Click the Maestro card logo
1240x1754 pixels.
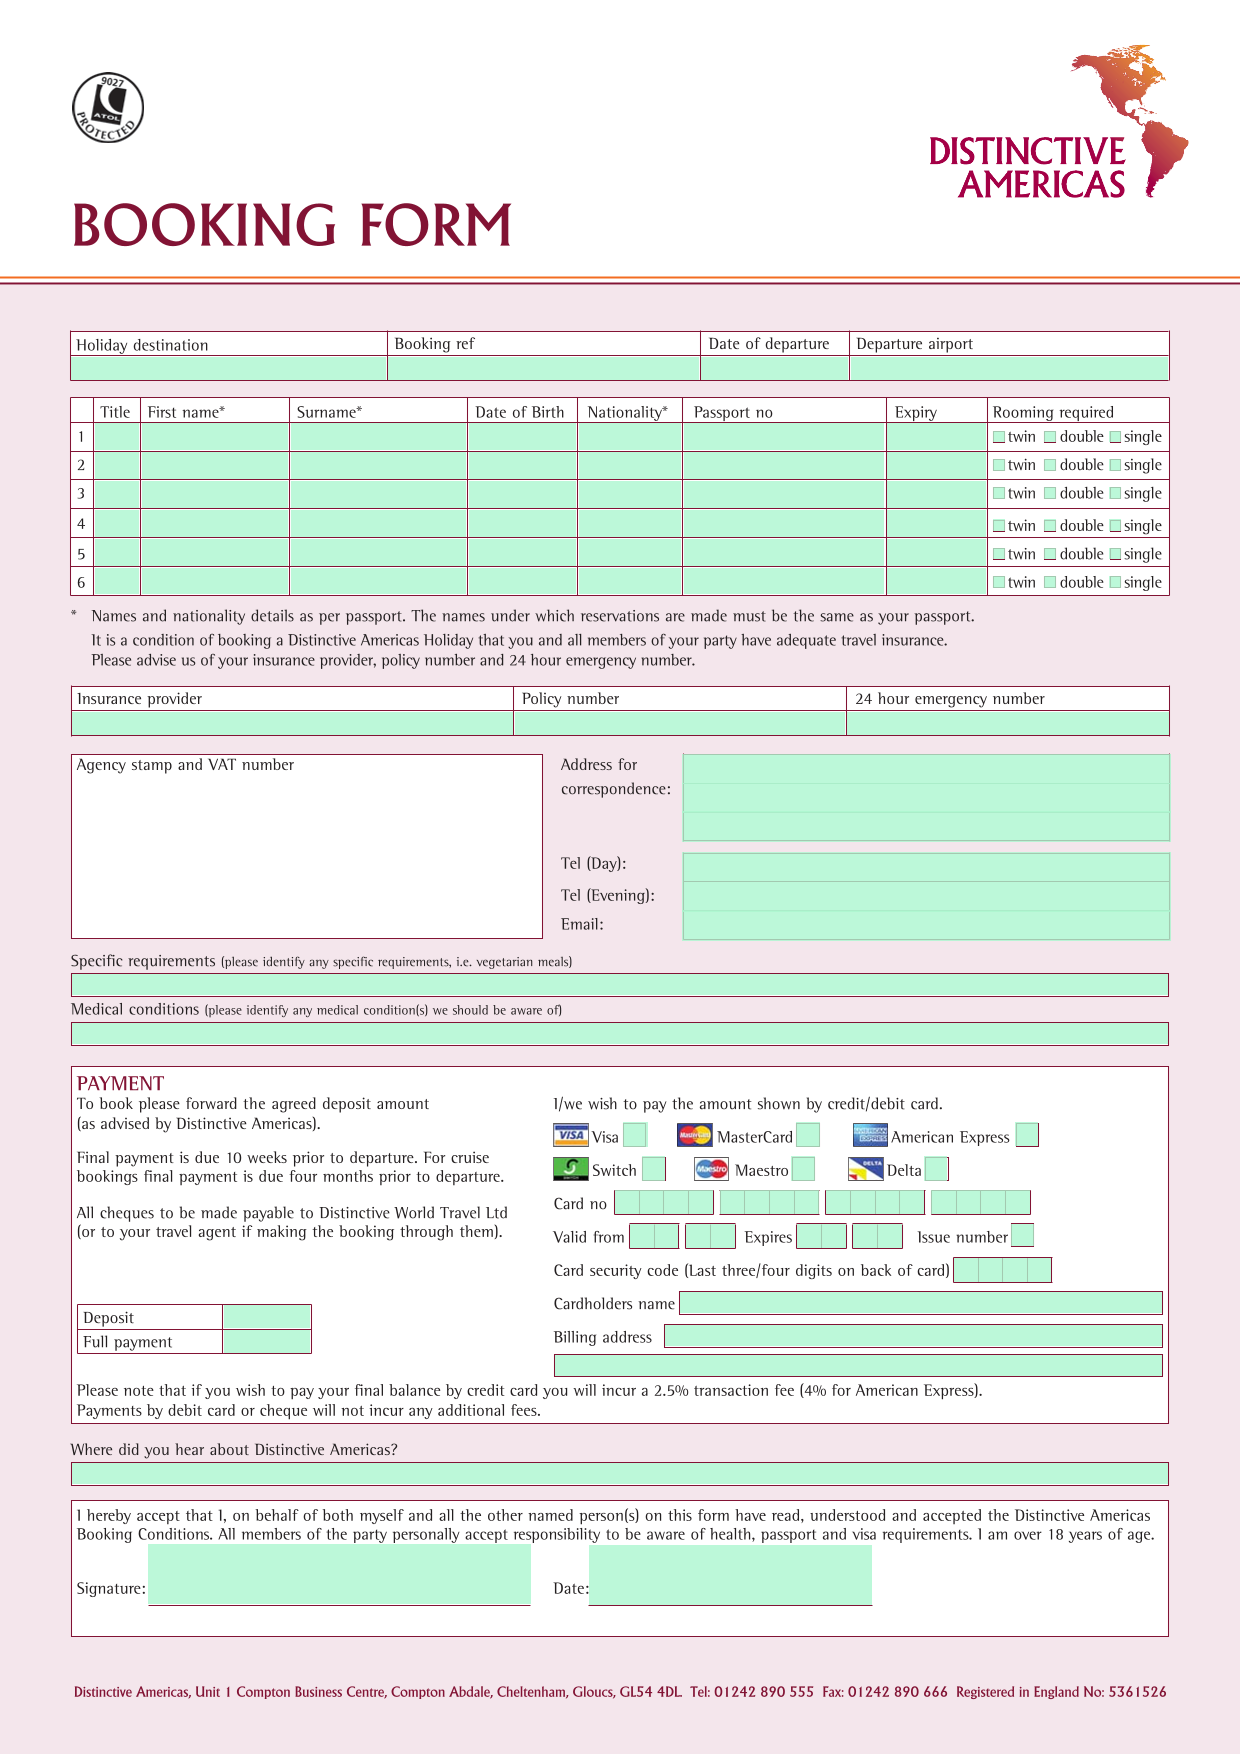pos(711,1169)
